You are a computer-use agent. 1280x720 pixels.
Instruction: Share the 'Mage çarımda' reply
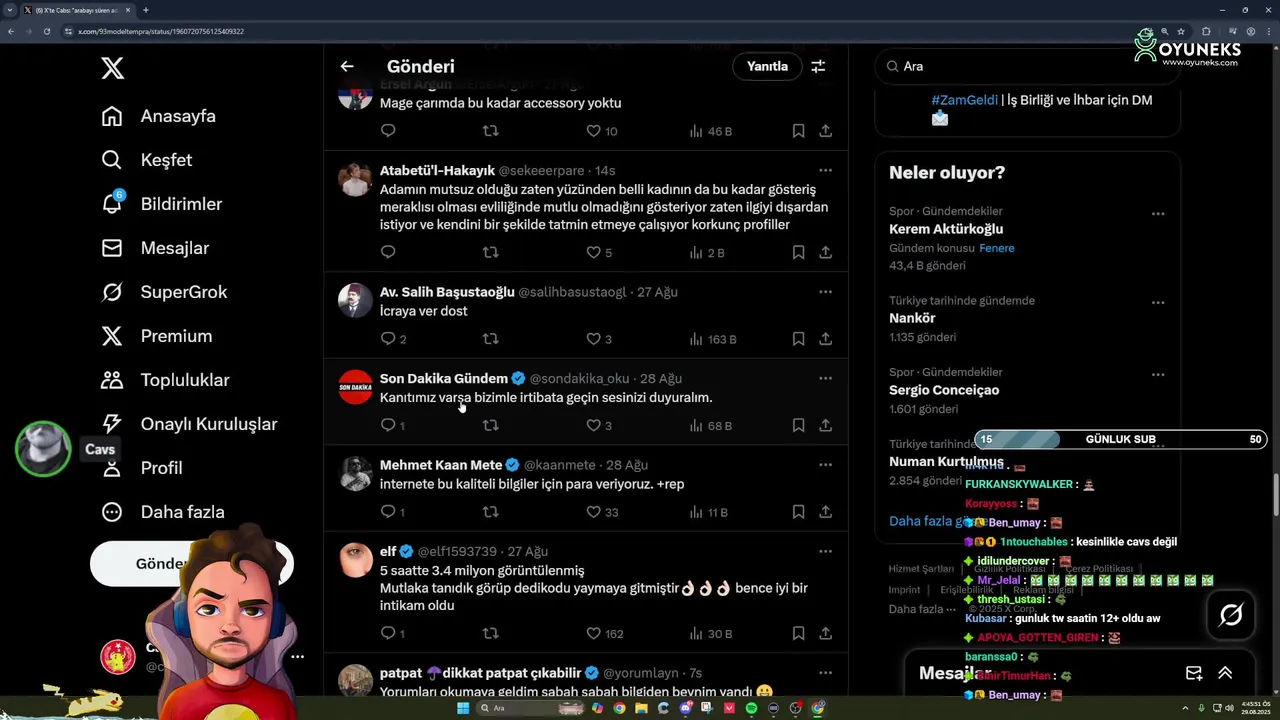[826, 131]
